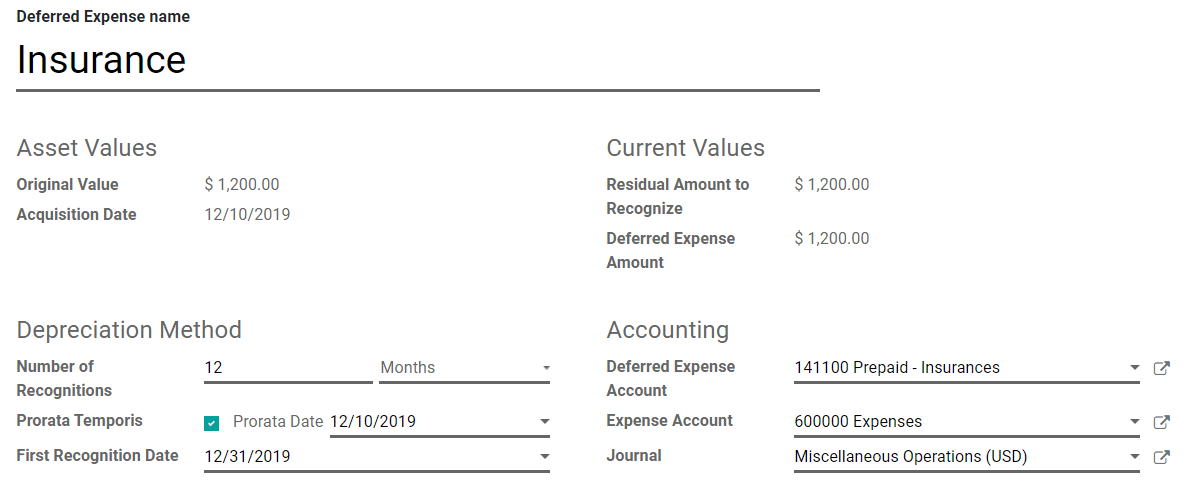Open external link for Journal field

tap(1161, 457)
